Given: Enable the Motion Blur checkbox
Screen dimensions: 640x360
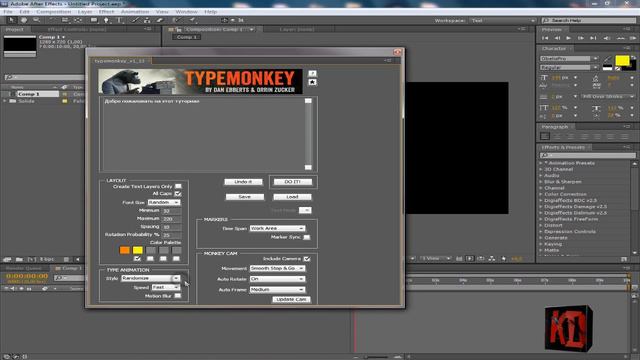Looking at the screenshot, I should pos(178,296).
